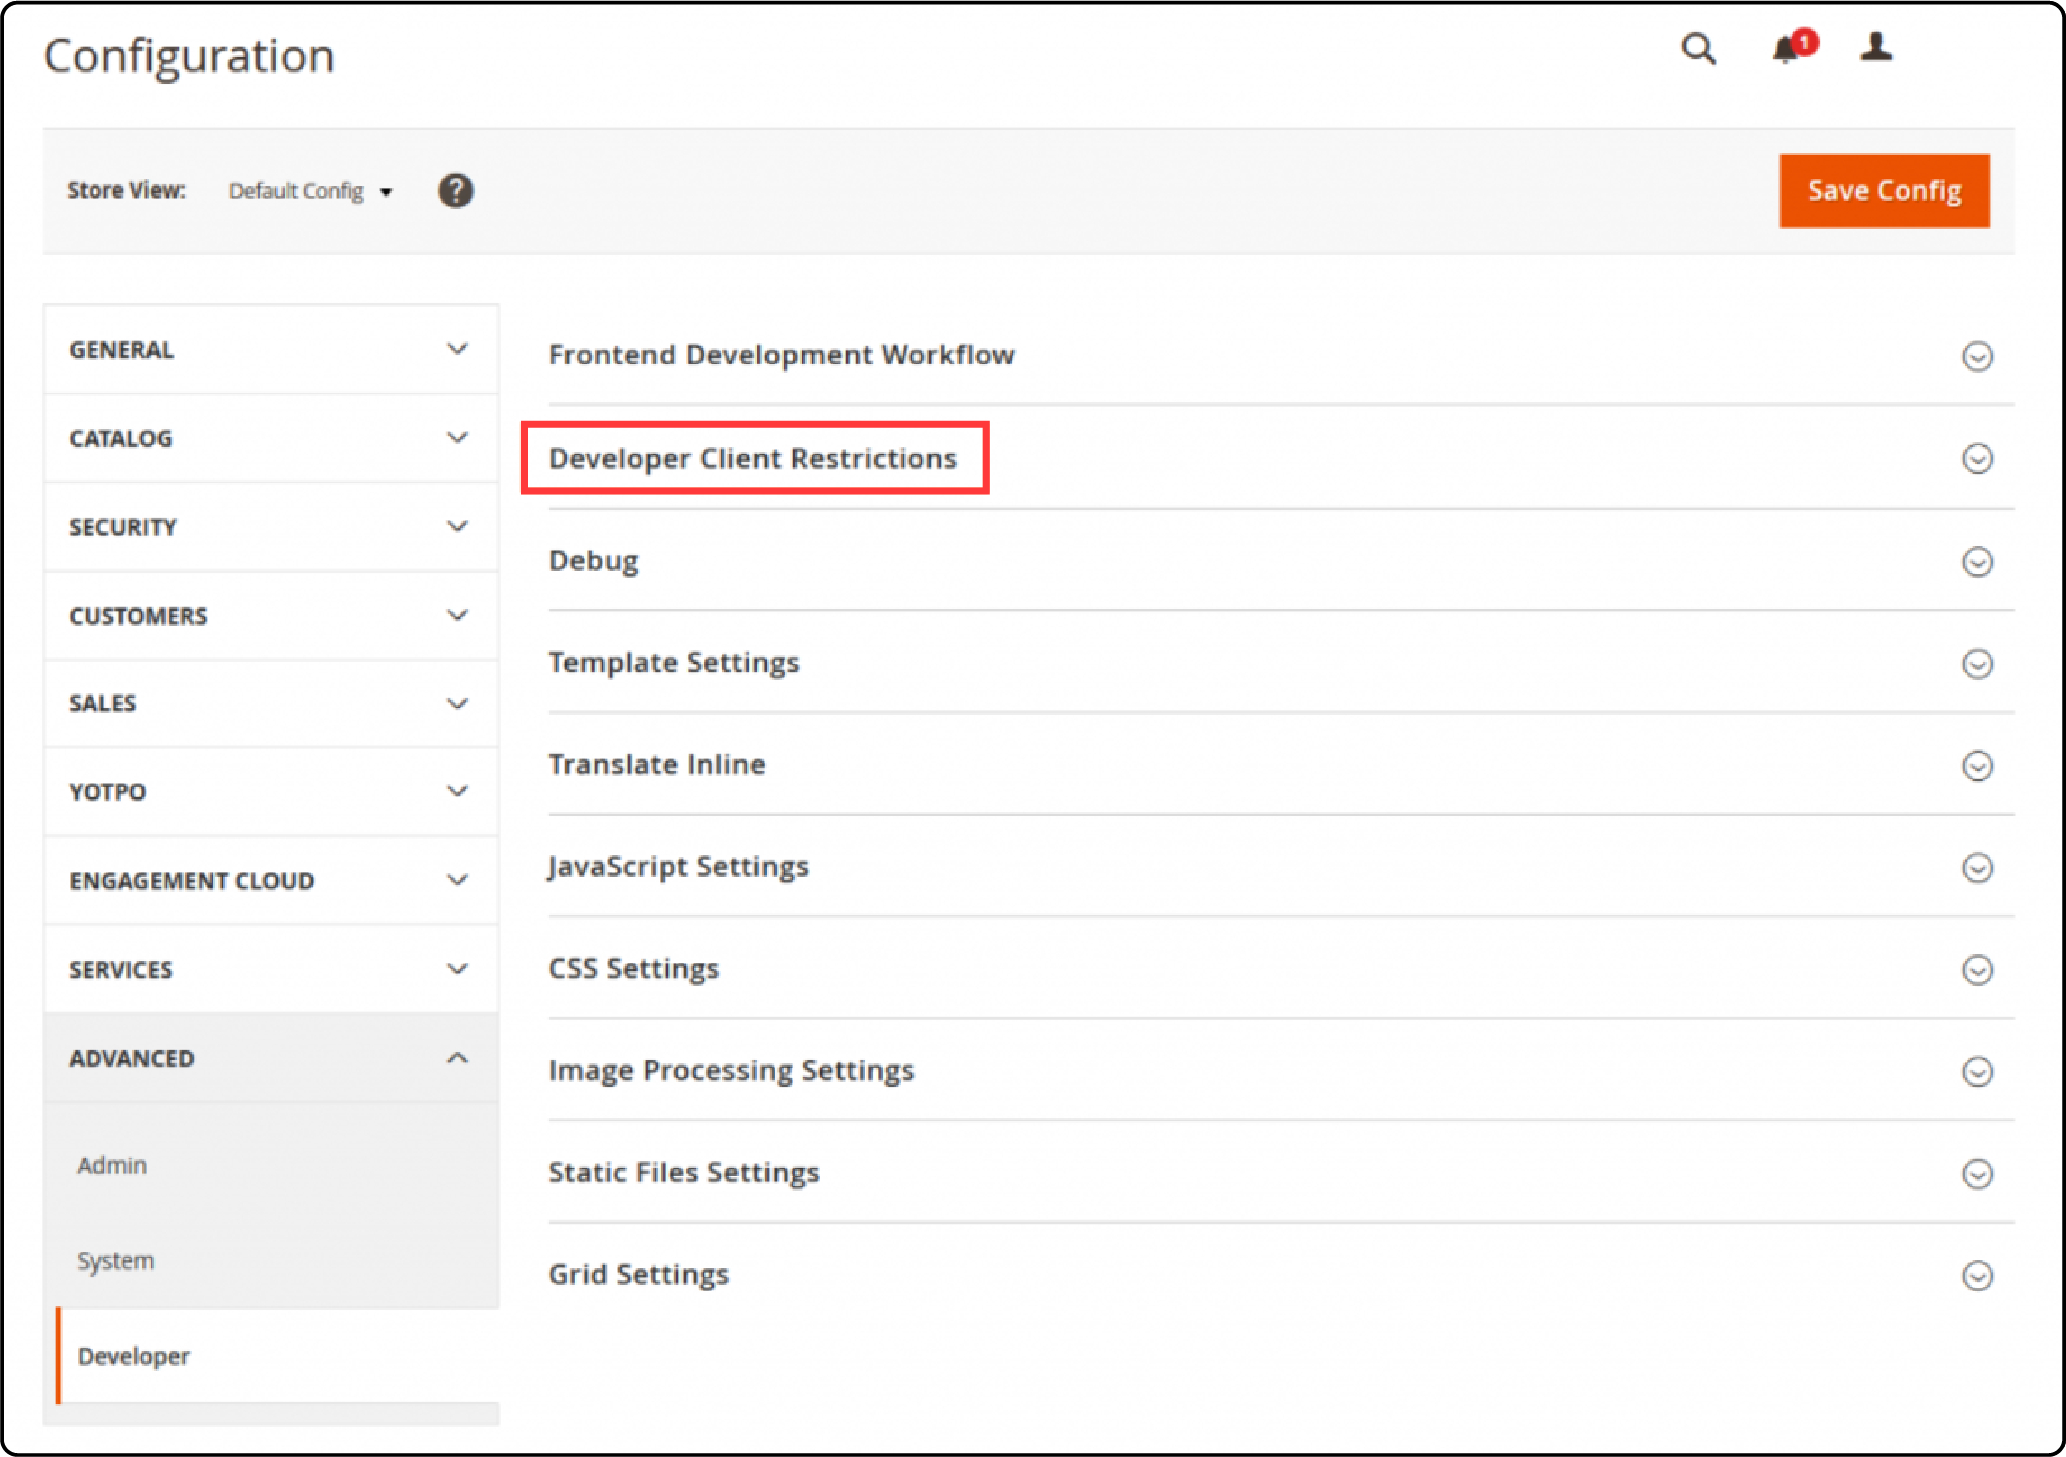
Task: Click the circle arrow for Frontend Development Workflow
Action: point(1977,356)
